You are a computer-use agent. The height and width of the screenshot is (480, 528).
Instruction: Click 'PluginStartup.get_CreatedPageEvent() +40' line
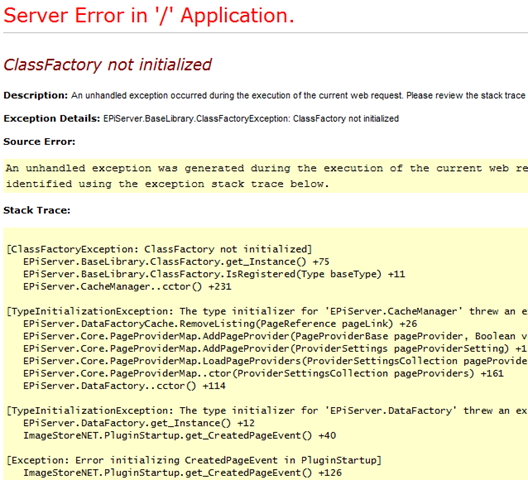[x=179, y=436]
